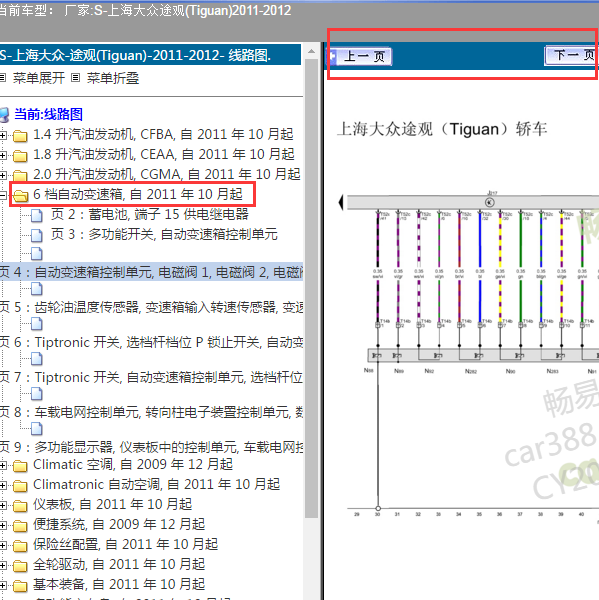Open 1.8 升汽油发动机, CEAA folder
This screenshot has width=599, height=600.
(164, 154)
